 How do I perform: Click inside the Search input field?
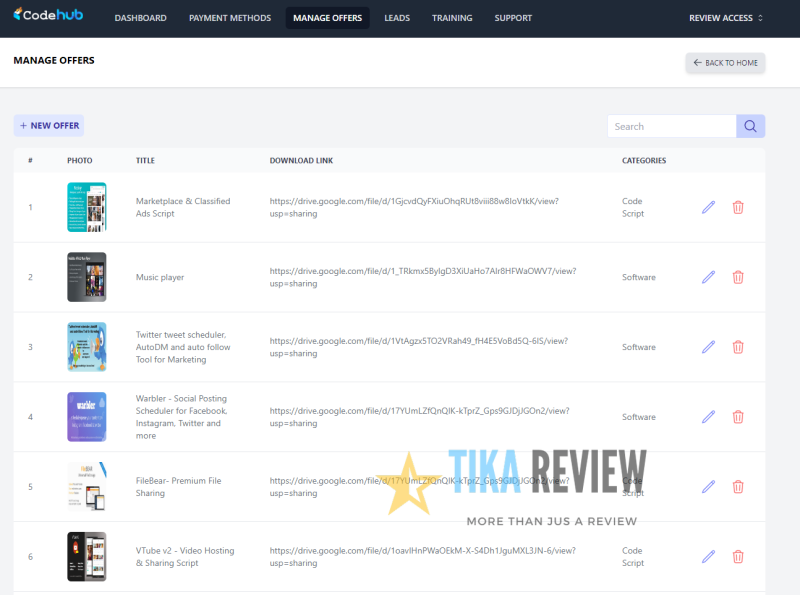click(670, 125)
